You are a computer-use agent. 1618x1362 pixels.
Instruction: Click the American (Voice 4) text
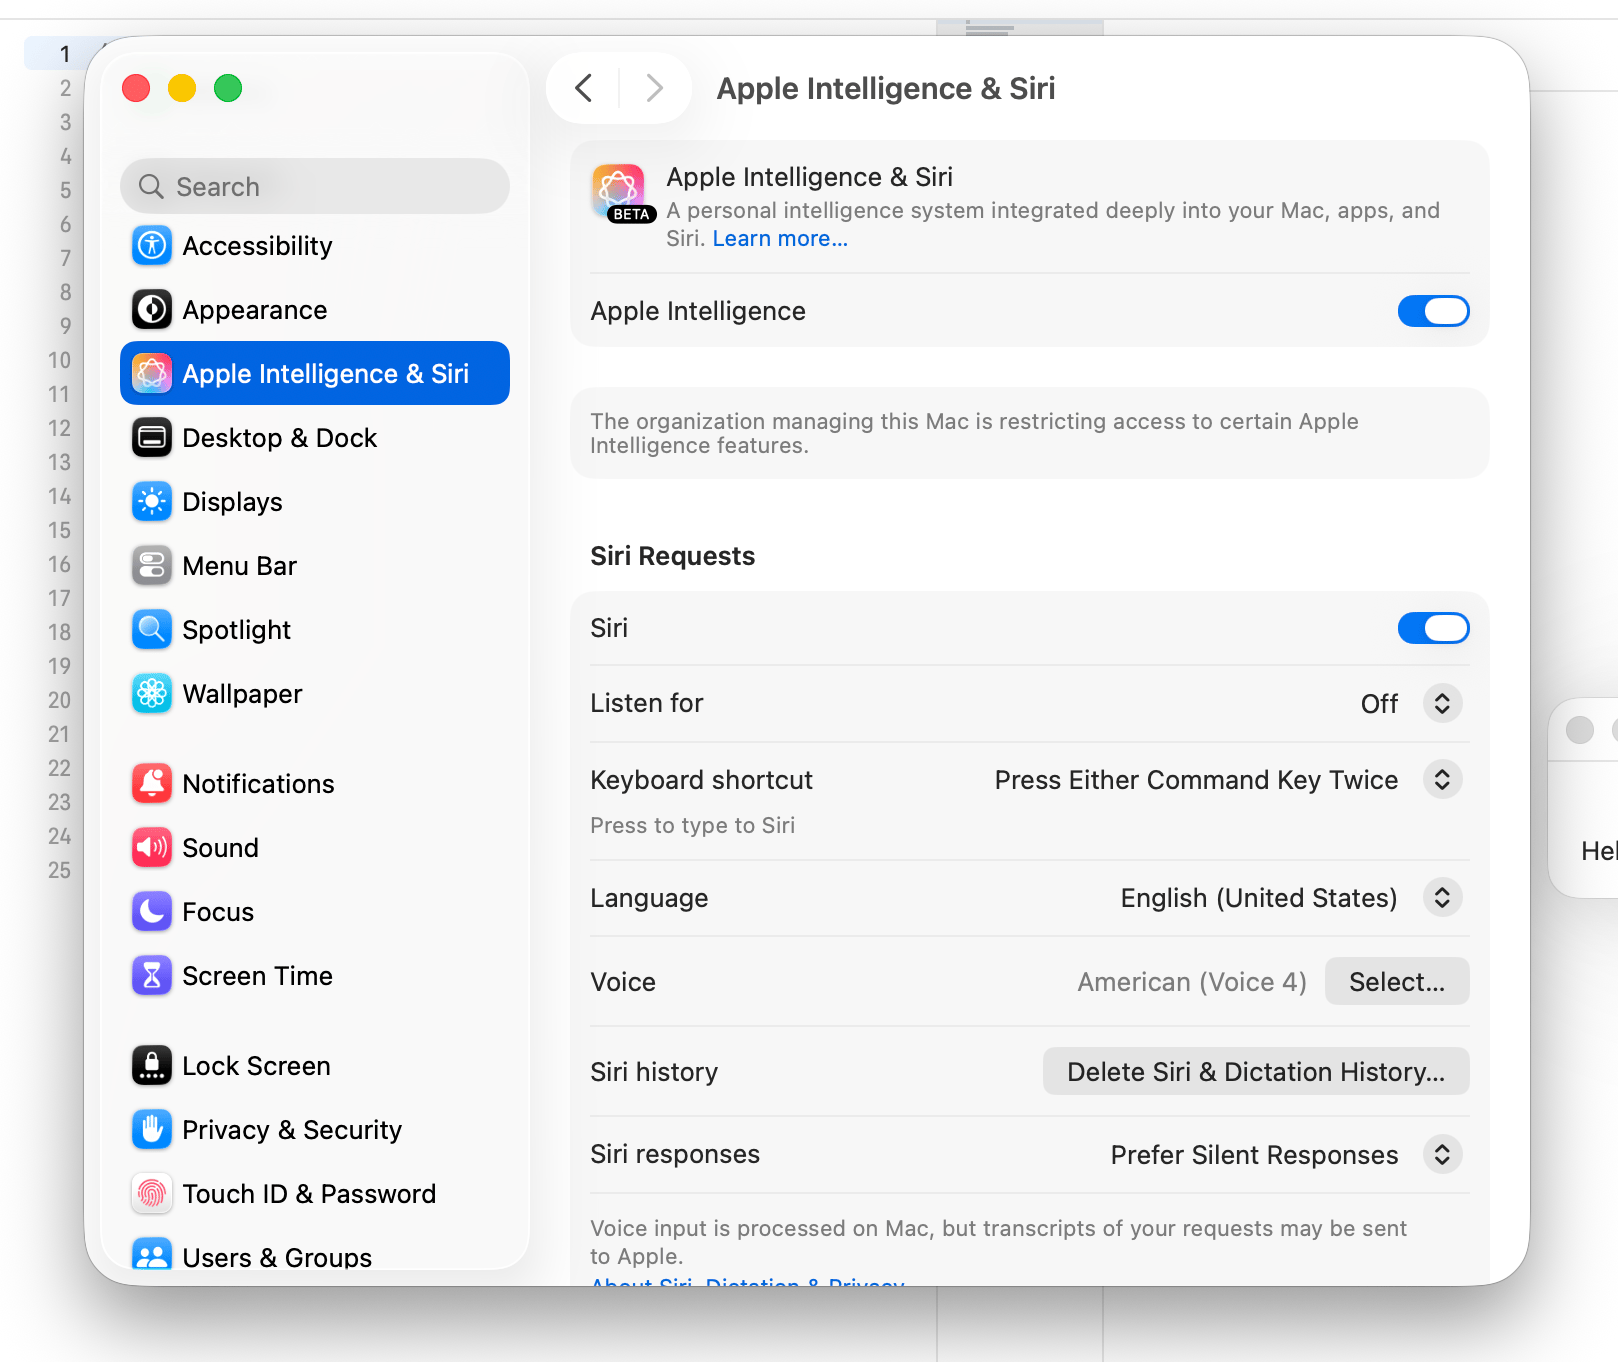pyautogui.click(x=1192, y=982)
